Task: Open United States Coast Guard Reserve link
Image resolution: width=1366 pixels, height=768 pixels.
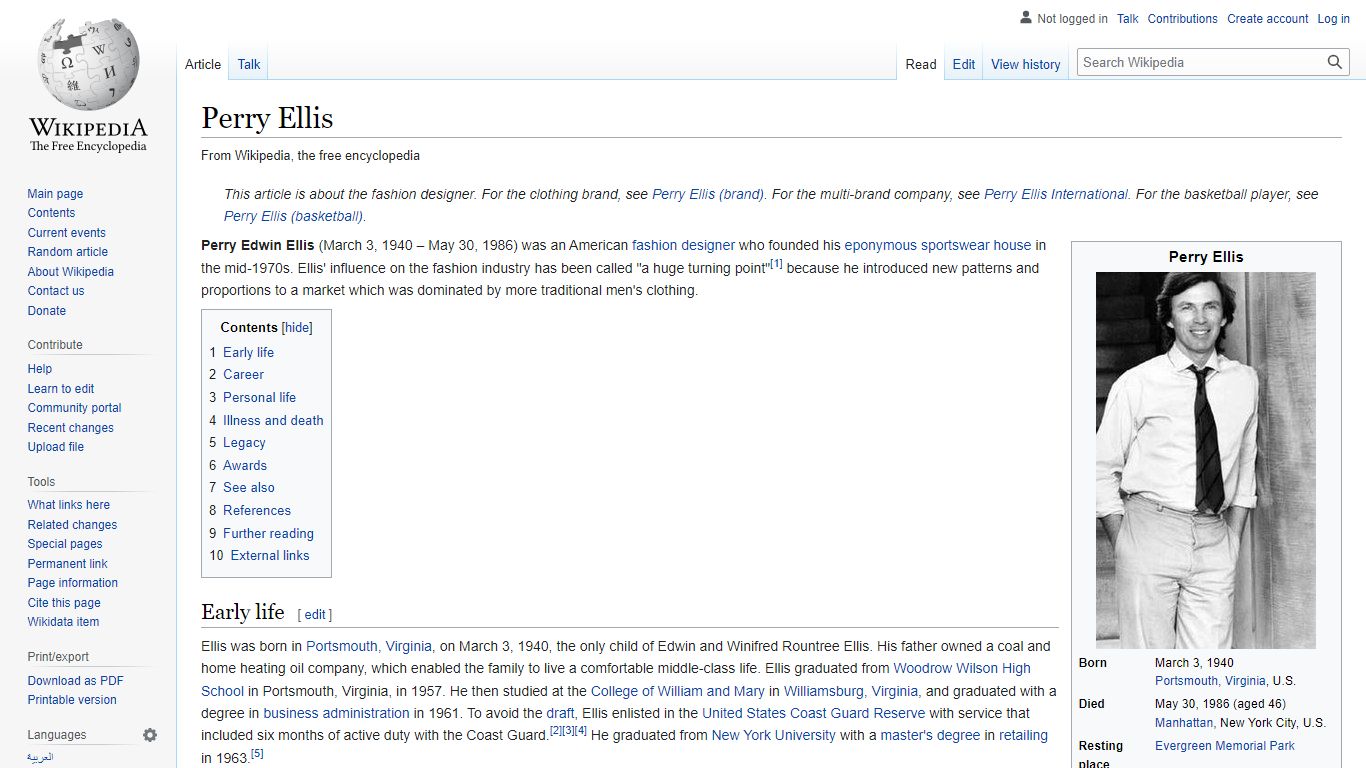Action: (814, 713)
